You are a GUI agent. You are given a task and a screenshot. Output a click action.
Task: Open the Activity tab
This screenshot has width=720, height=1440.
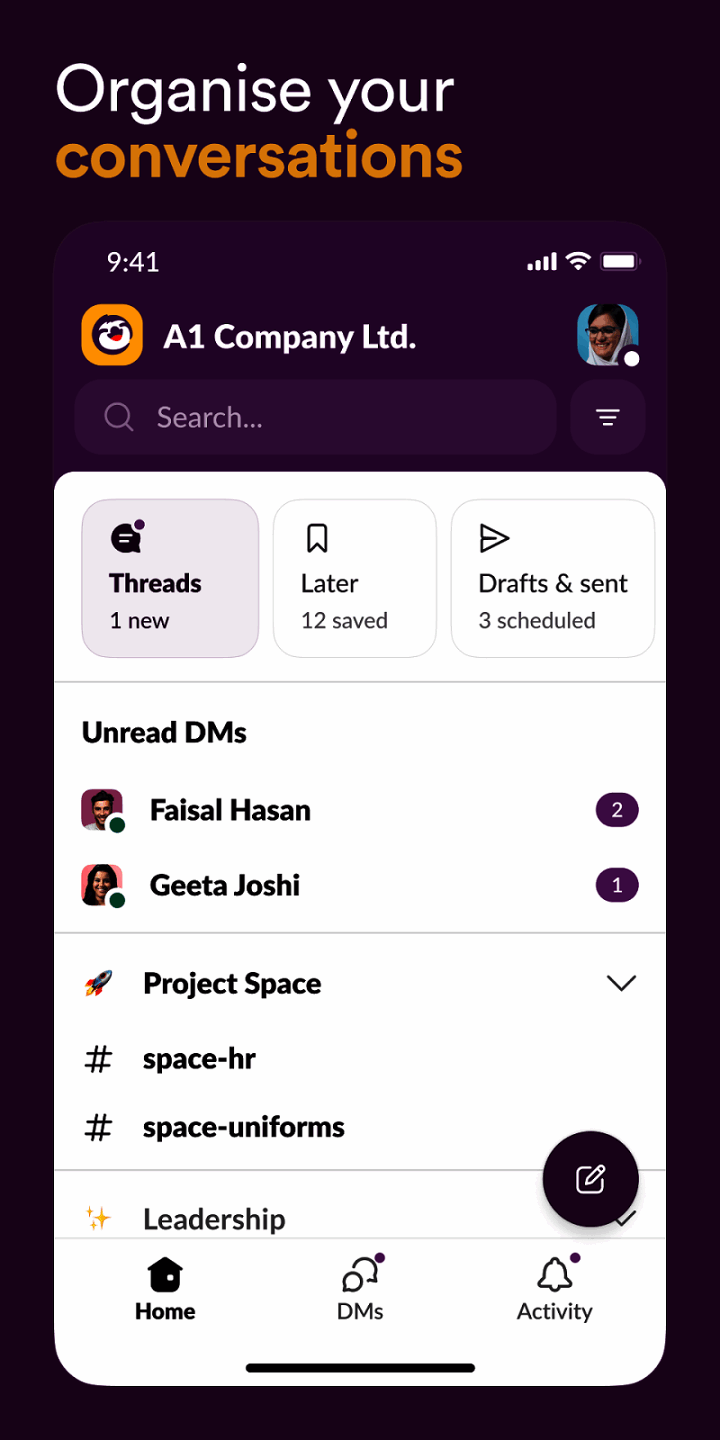(x=554, y=1288)
